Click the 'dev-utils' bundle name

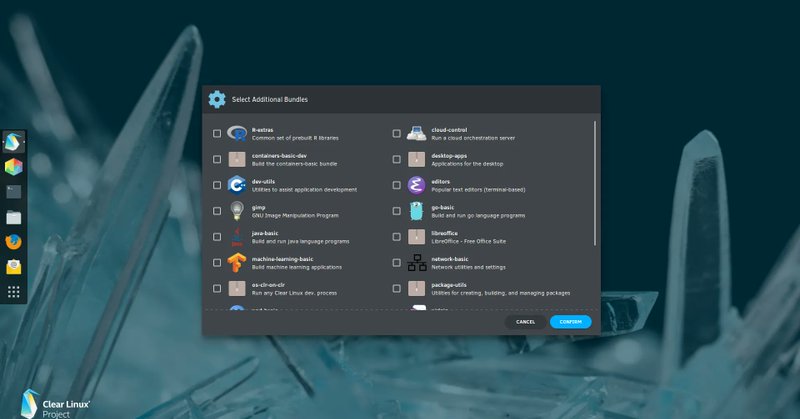click(263, 182)
